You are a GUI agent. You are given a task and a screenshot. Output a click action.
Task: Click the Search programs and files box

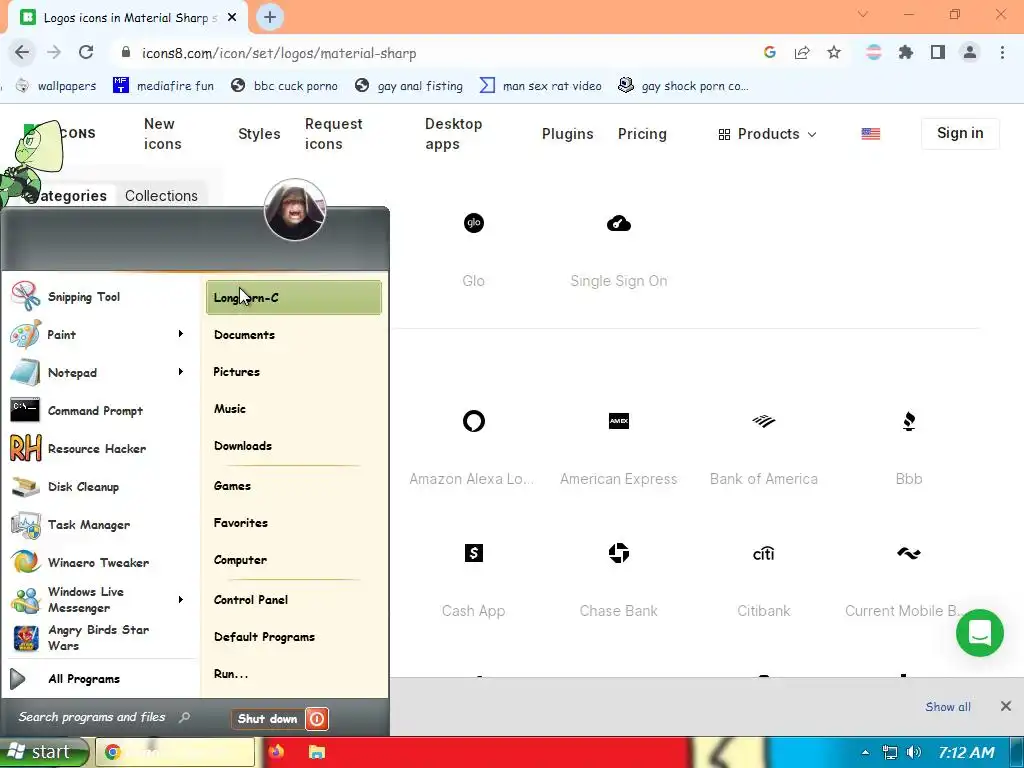coord(104,717)
